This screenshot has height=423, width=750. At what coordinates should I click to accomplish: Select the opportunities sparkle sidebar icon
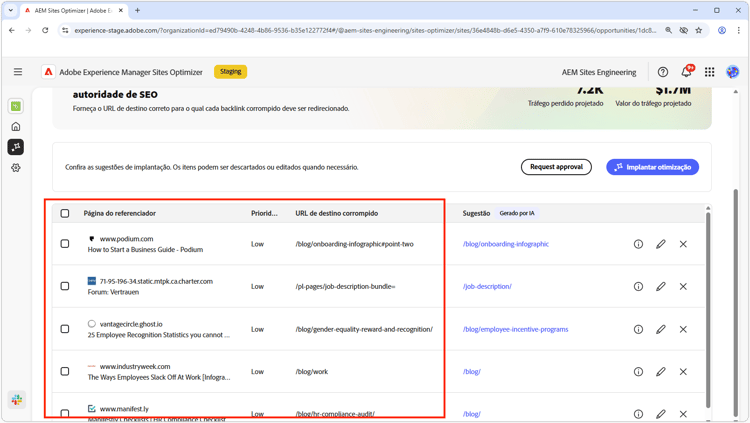click(16, 147)
